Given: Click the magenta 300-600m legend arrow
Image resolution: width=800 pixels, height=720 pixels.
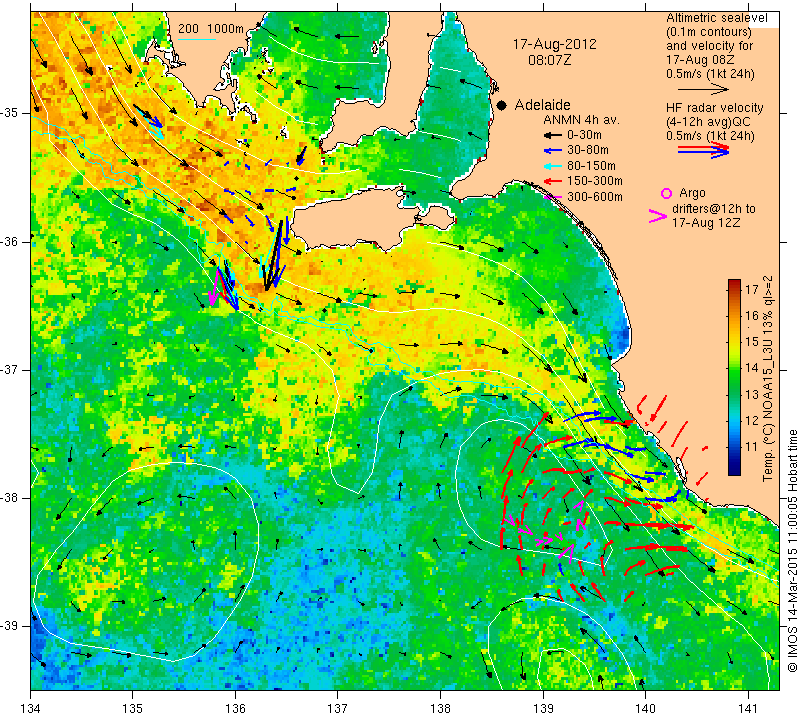Looking at the screenshot, I should point(552,197).
